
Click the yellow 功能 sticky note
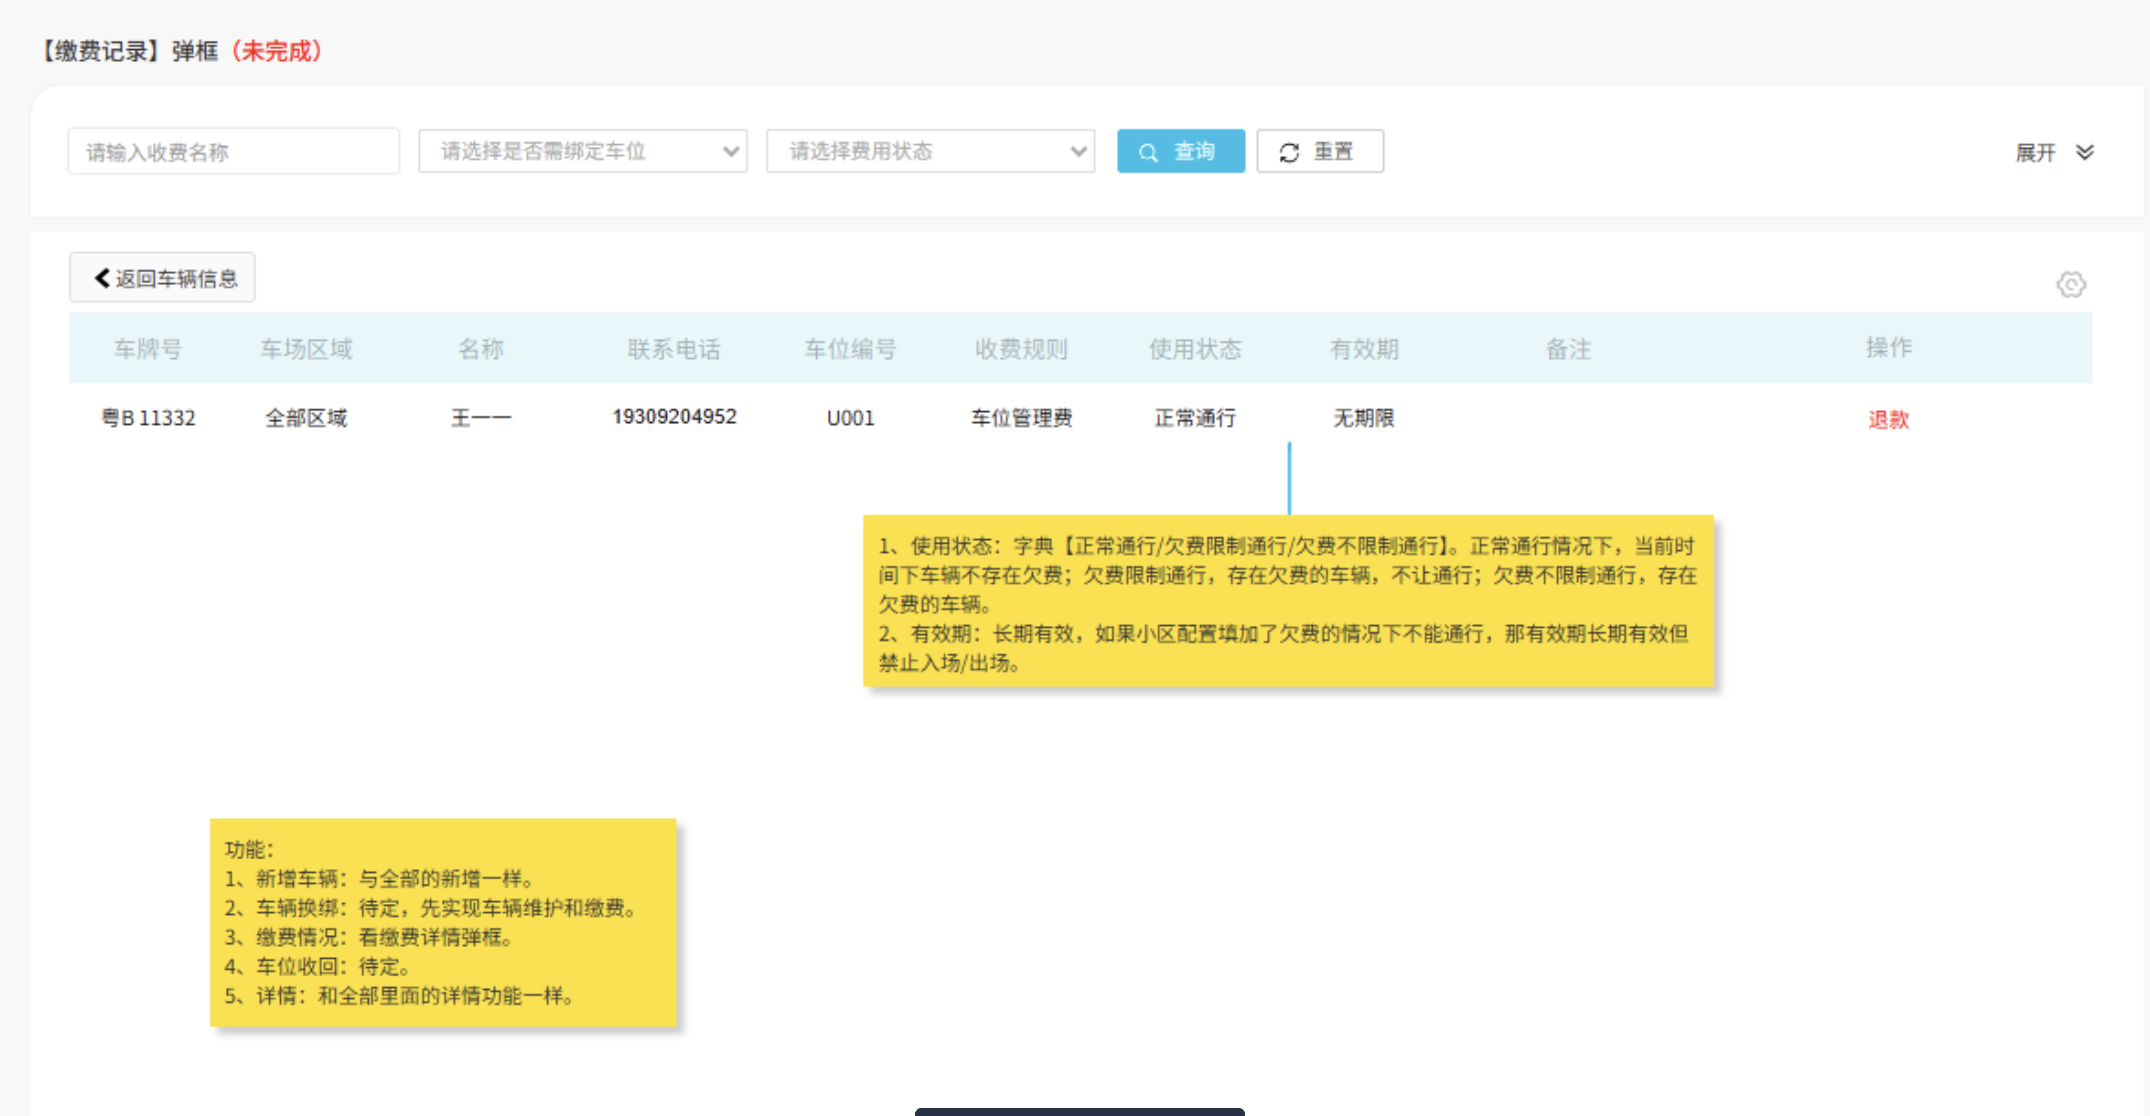click(x=443, y=921)
